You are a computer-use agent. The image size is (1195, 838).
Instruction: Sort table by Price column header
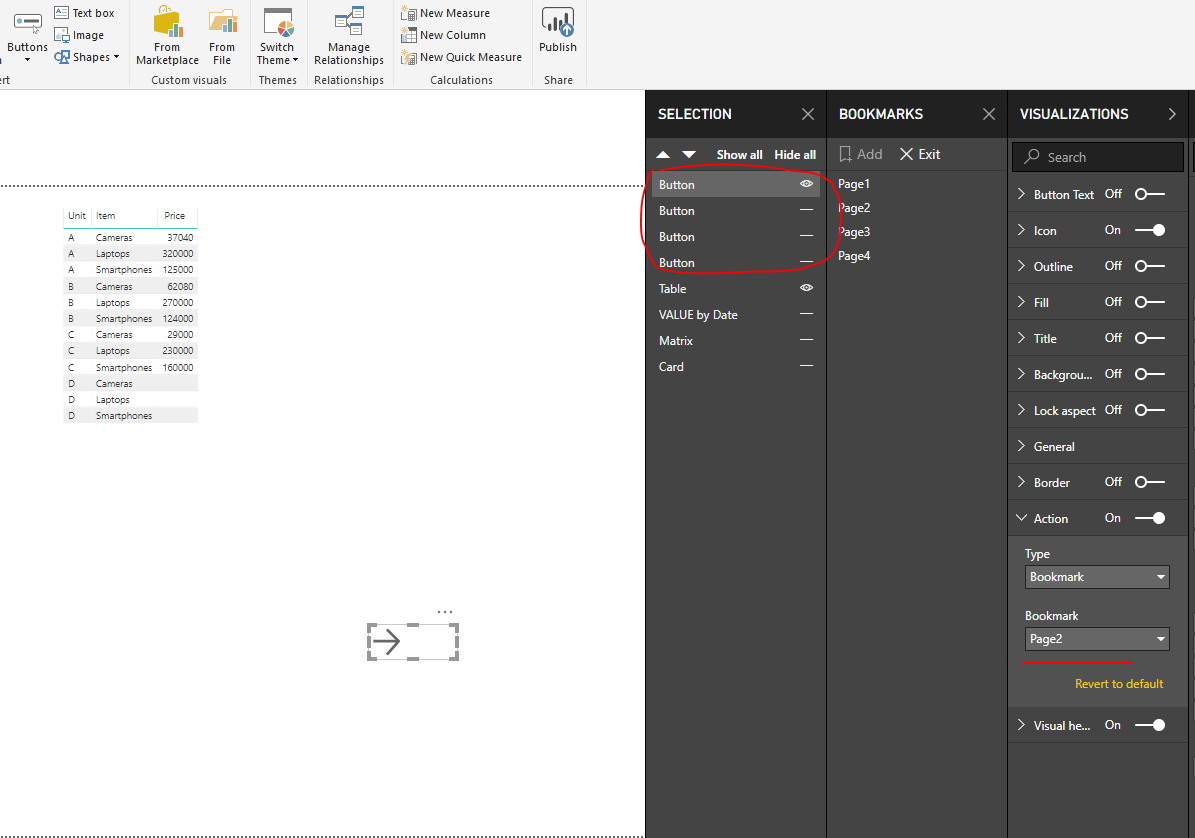click(x=175, y=216)
